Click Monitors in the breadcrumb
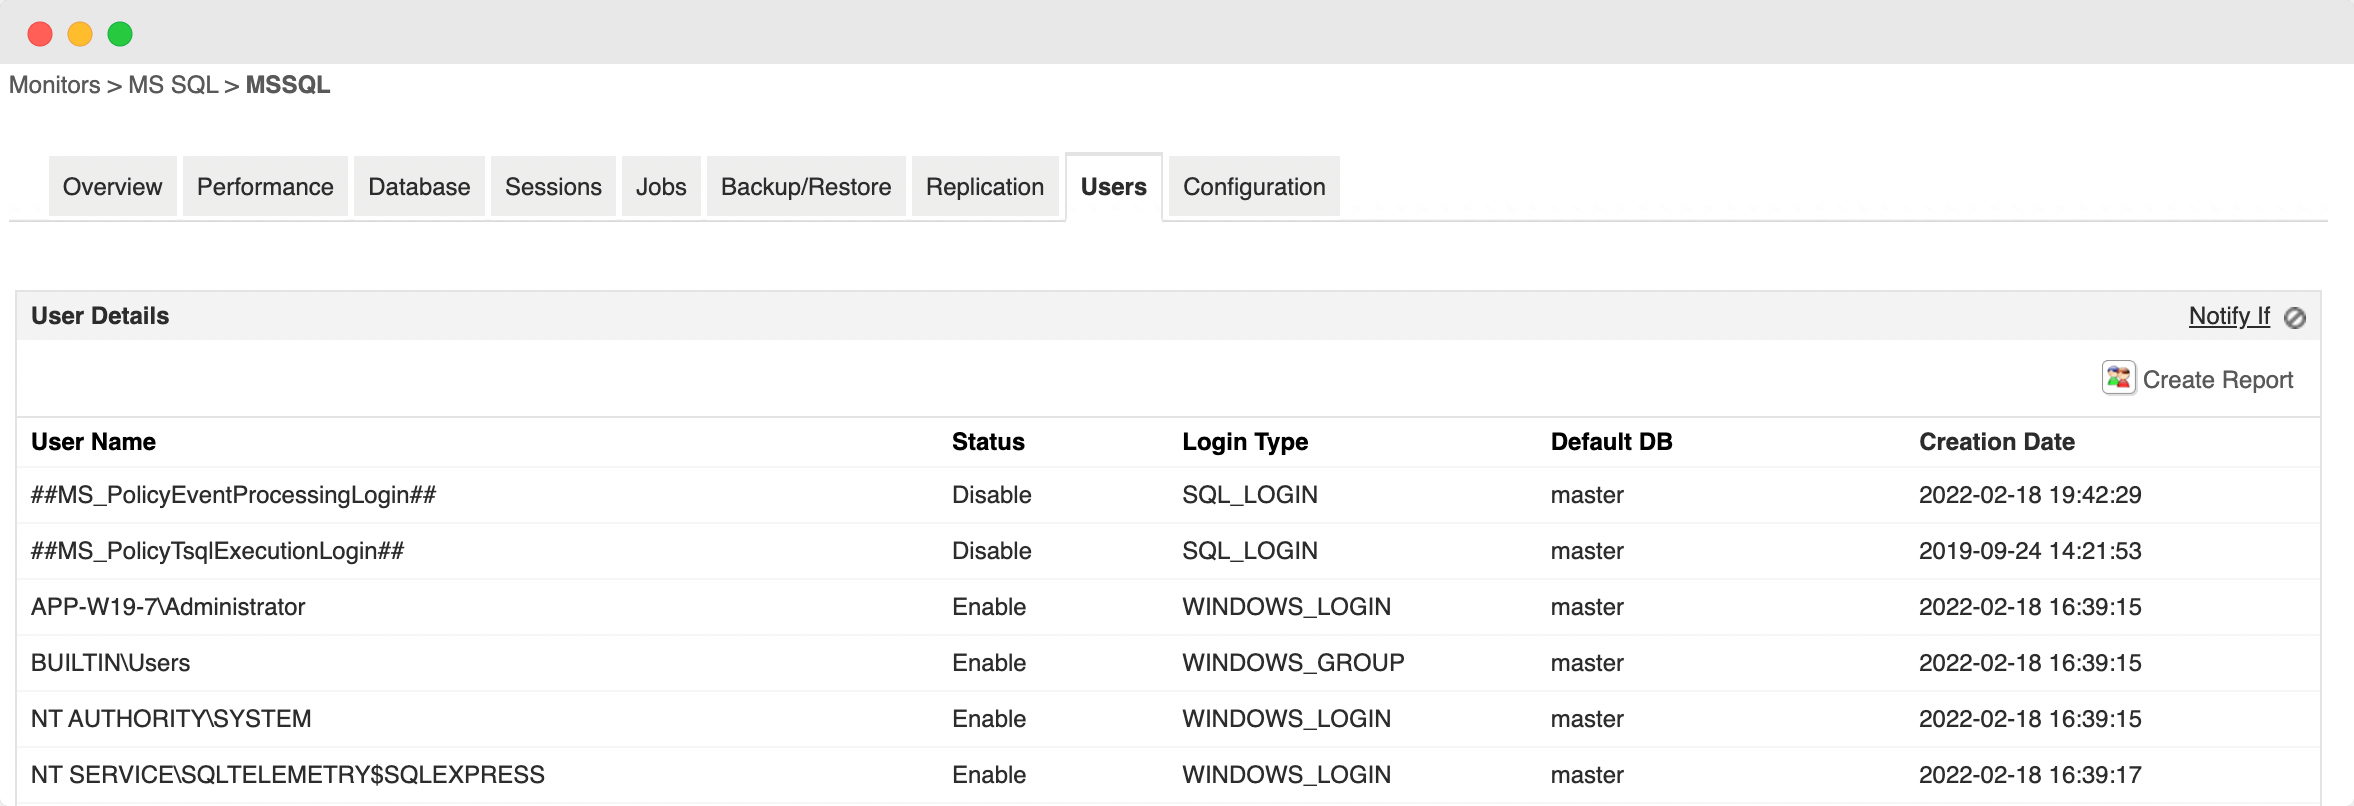 click(x=55, y=85)
